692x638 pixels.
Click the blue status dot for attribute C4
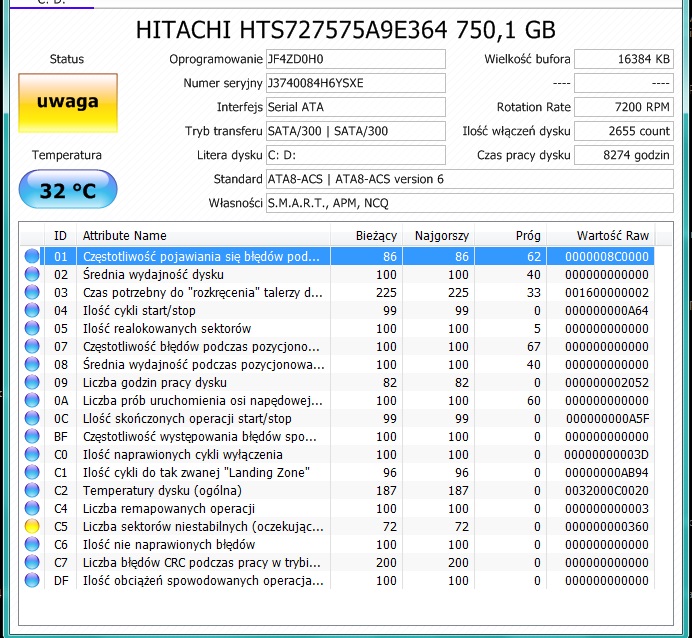[x=32, y=508]
